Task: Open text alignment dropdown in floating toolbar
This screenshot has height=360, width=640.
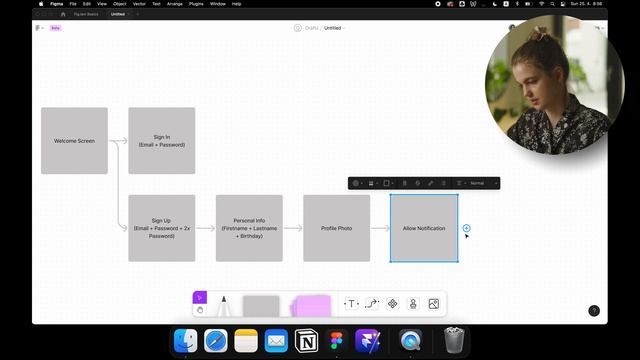Action: [461, 183]
